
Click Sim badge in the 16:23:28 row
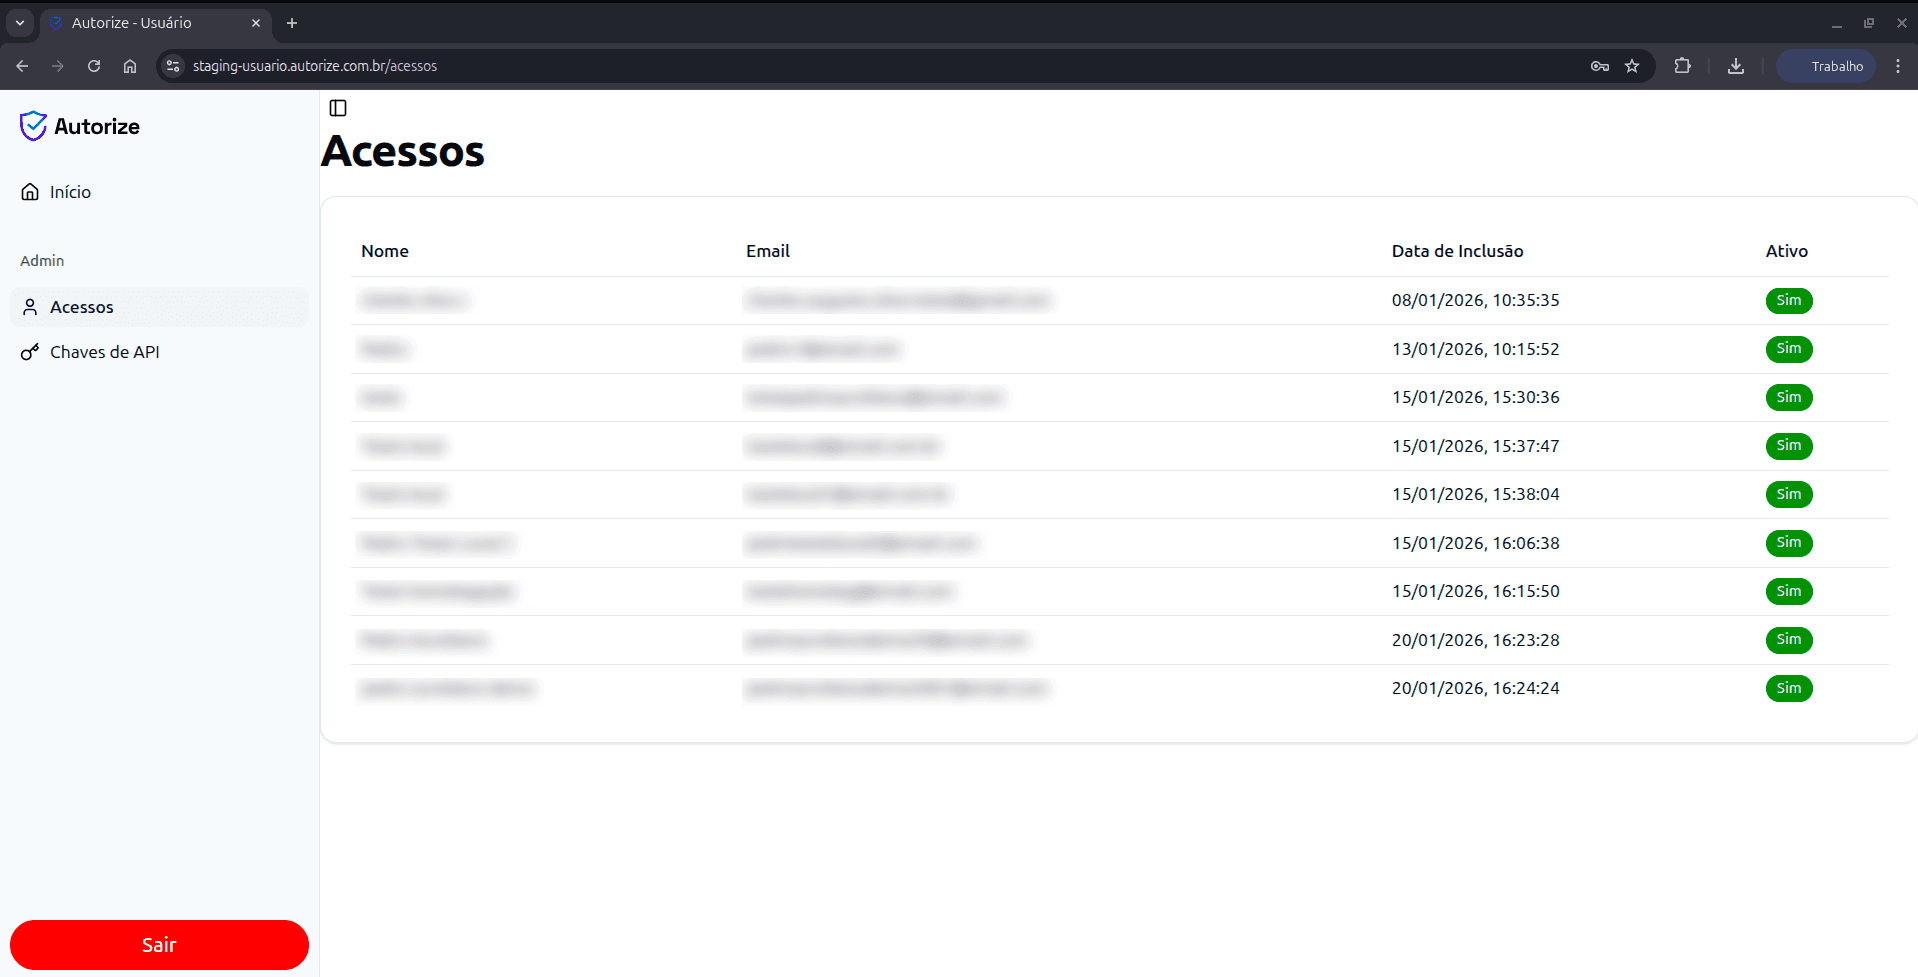(1789, 640)
